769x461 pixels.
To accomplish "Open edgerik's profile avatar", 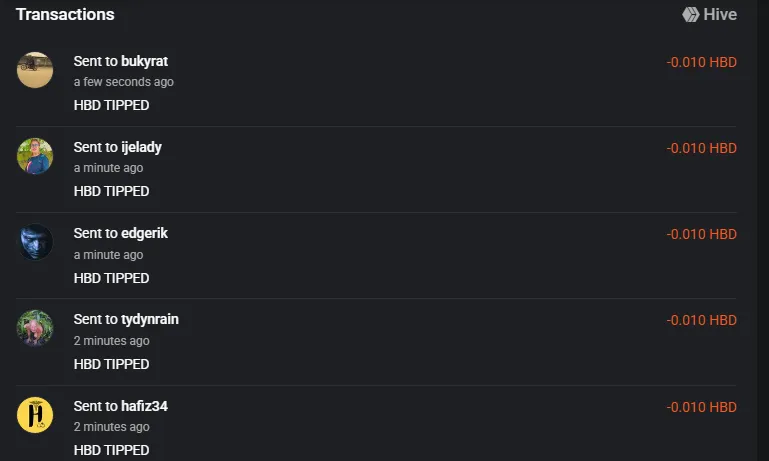I will tap(35, 242).
